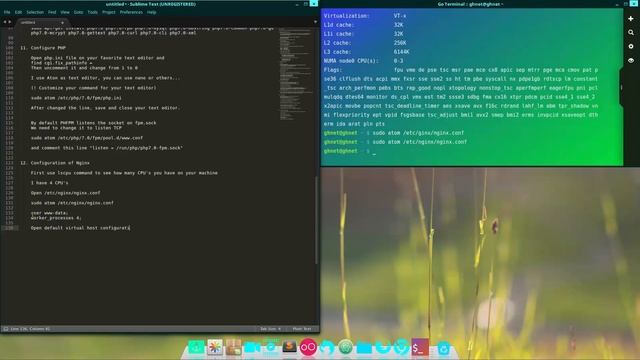Open the Find menu
This screenshot has width=640, height=360.
pyautogui.click(x=52, y=12)
